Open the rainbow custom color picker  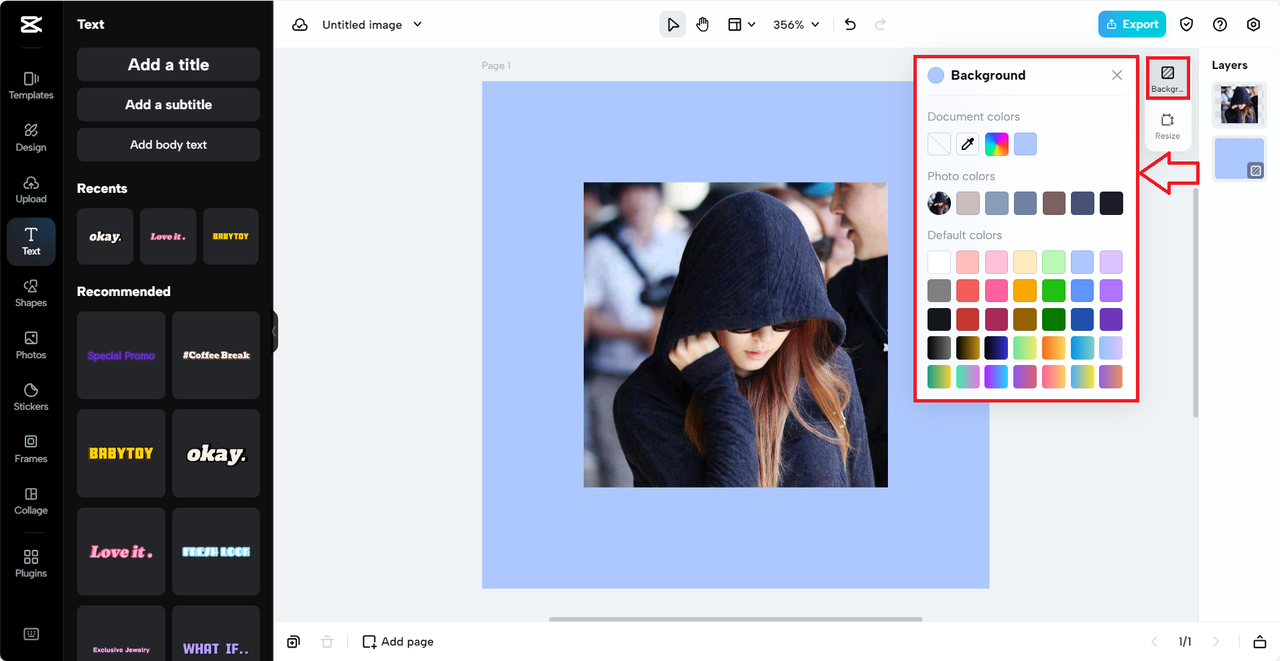coord(997,144)
